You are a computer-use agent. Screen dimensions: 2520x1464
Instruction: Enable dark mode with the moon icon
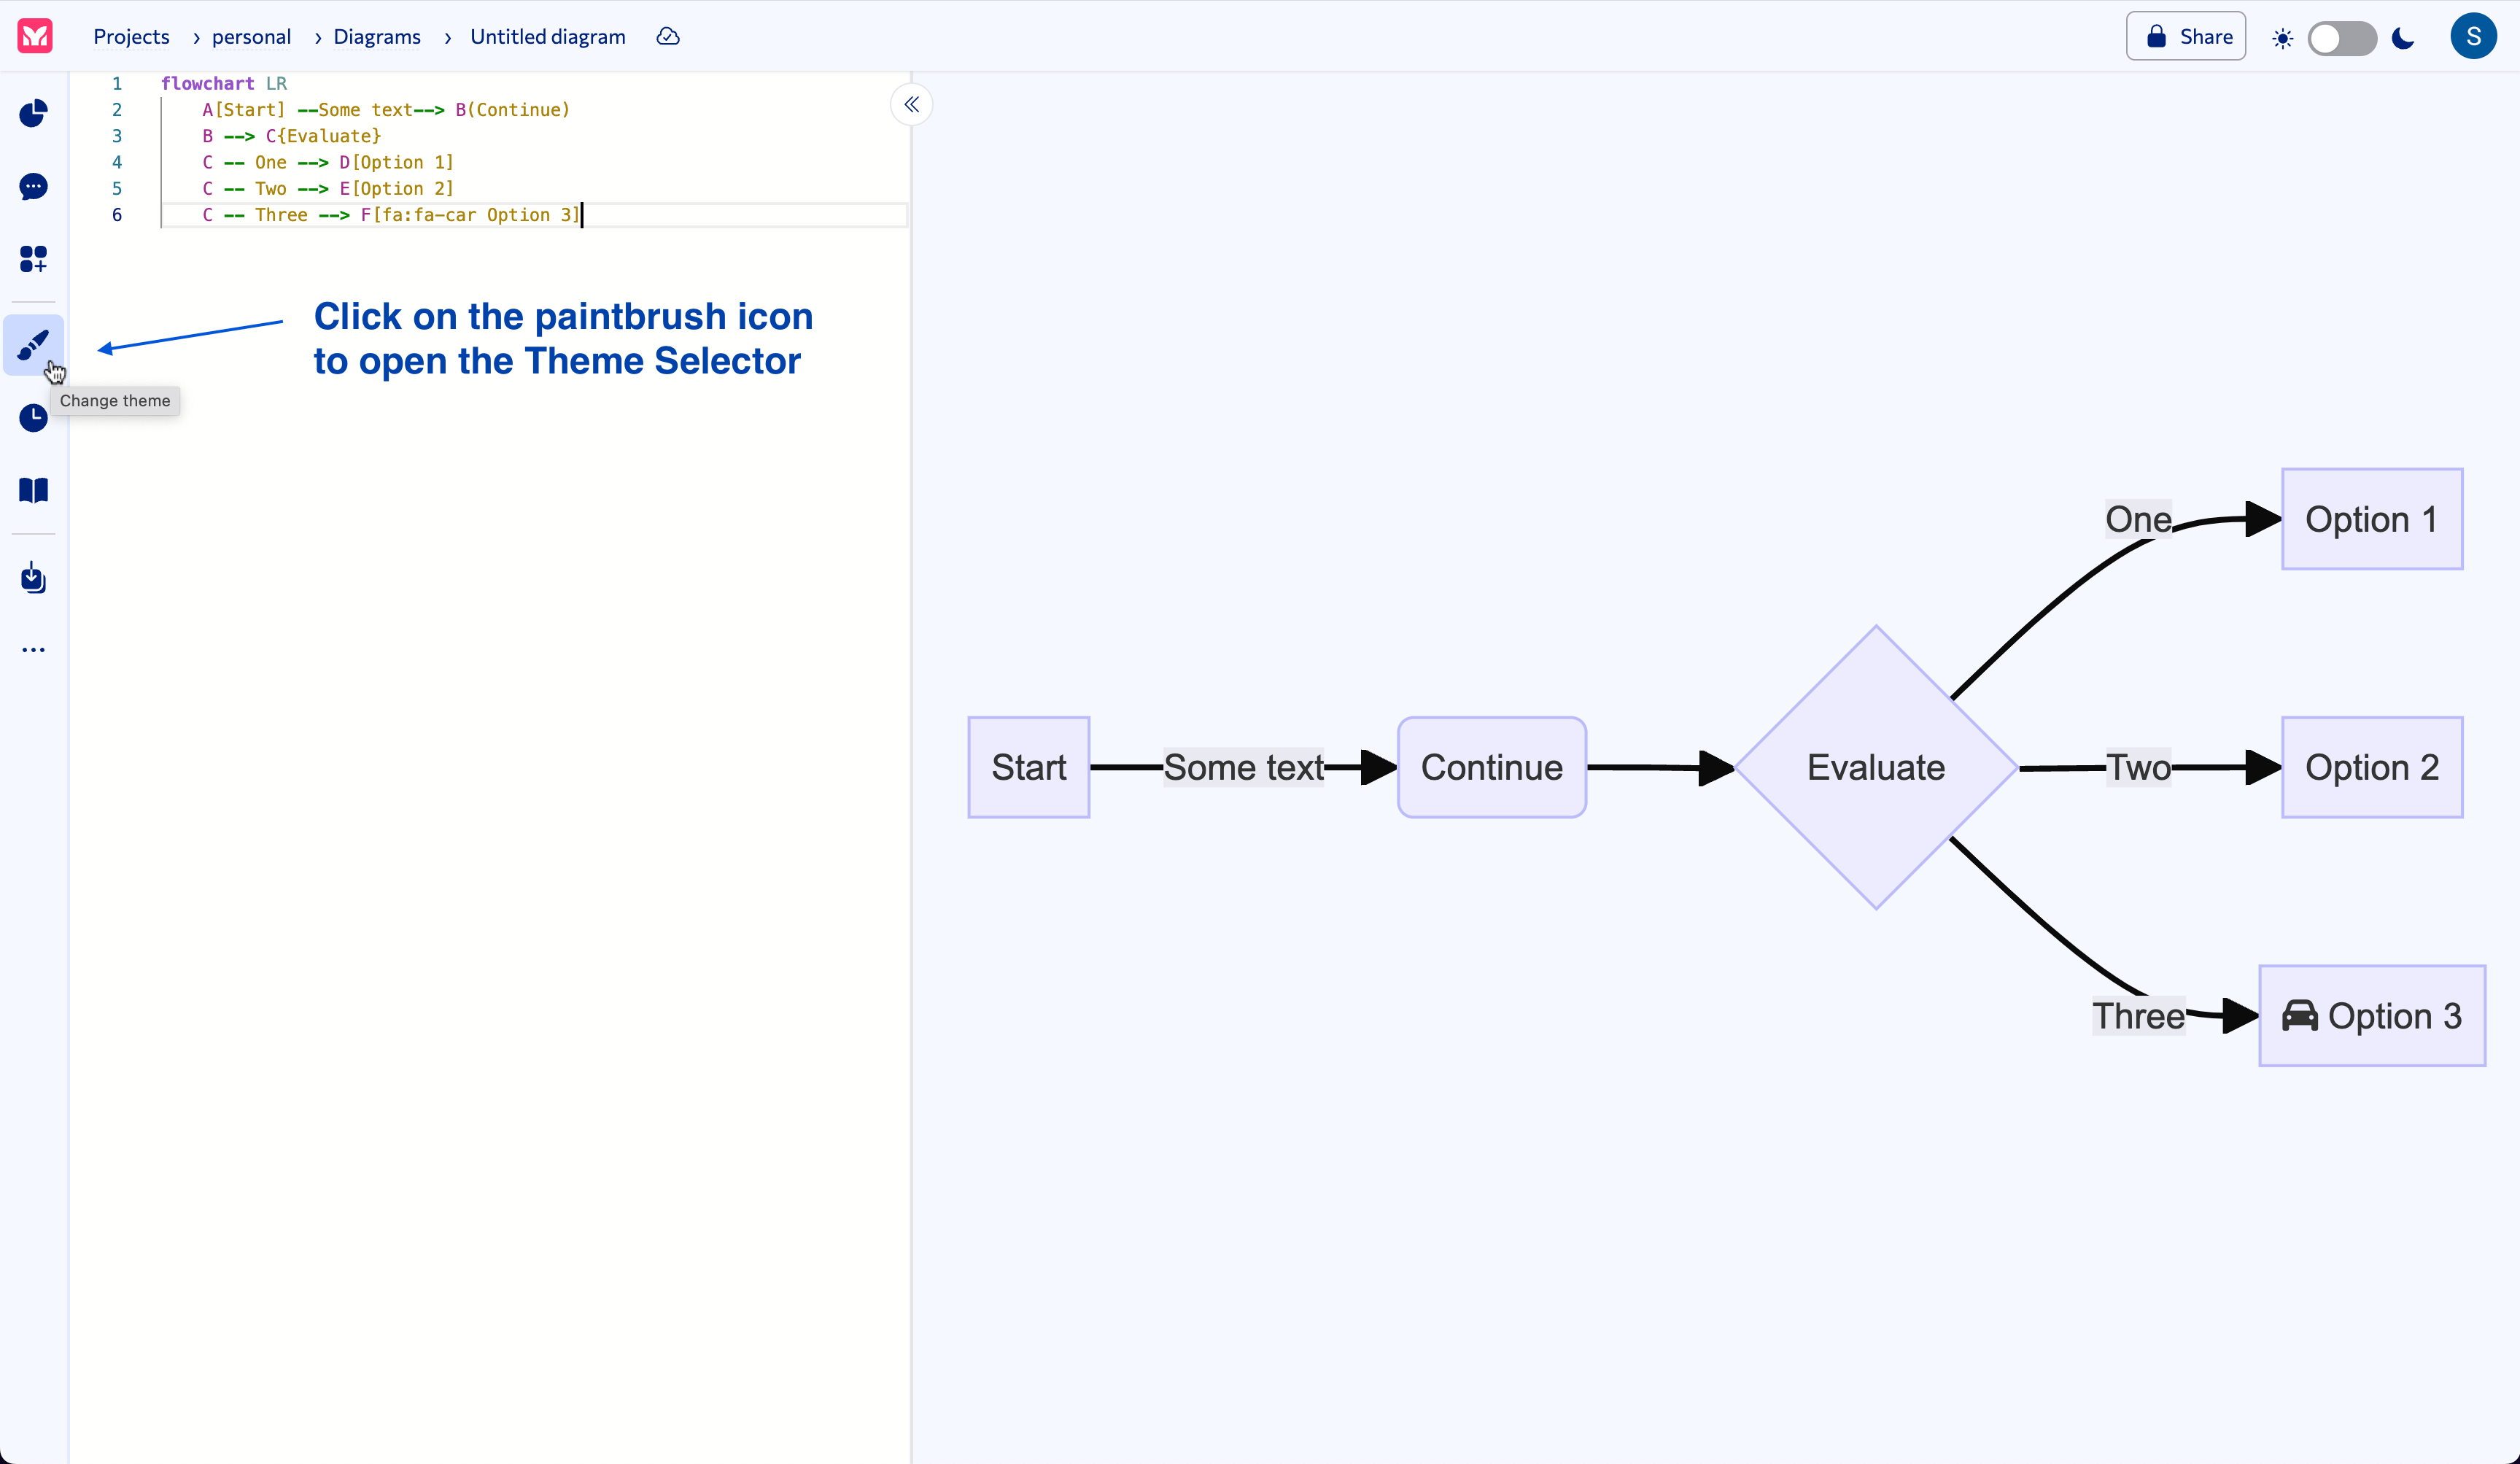pos(2403,38)
